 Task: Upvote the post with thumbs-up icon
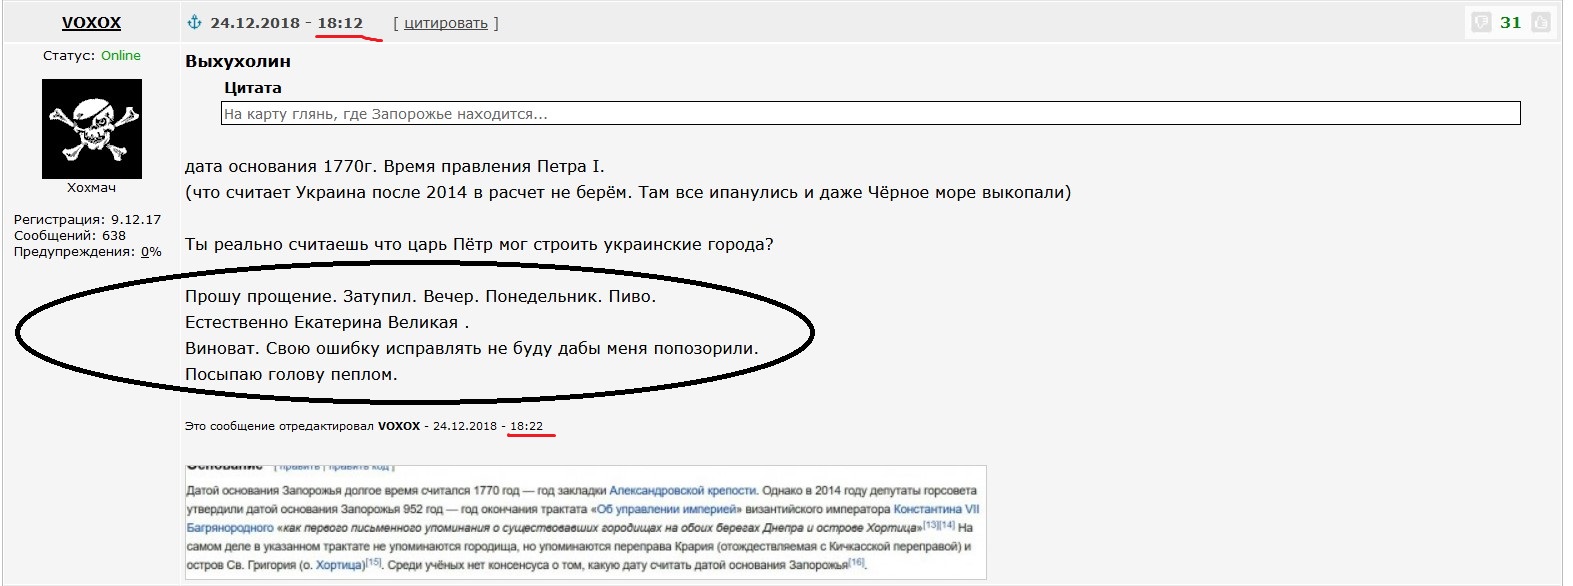click(1541, 22)
